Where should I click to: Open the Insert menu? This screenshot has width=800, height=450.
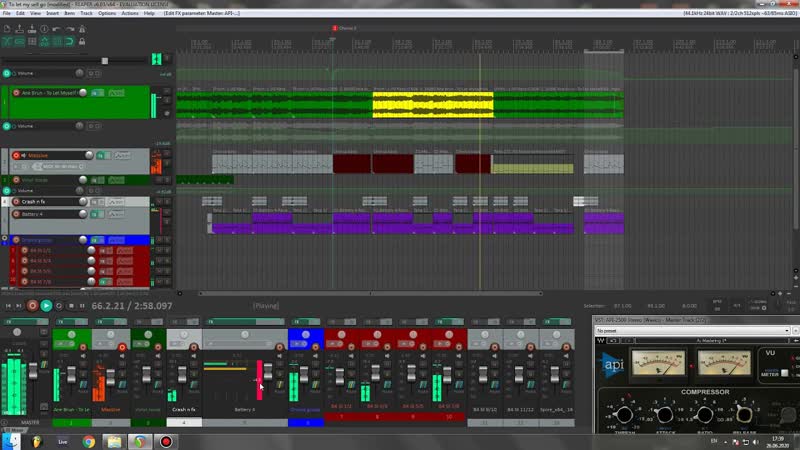tap(52, 13)
